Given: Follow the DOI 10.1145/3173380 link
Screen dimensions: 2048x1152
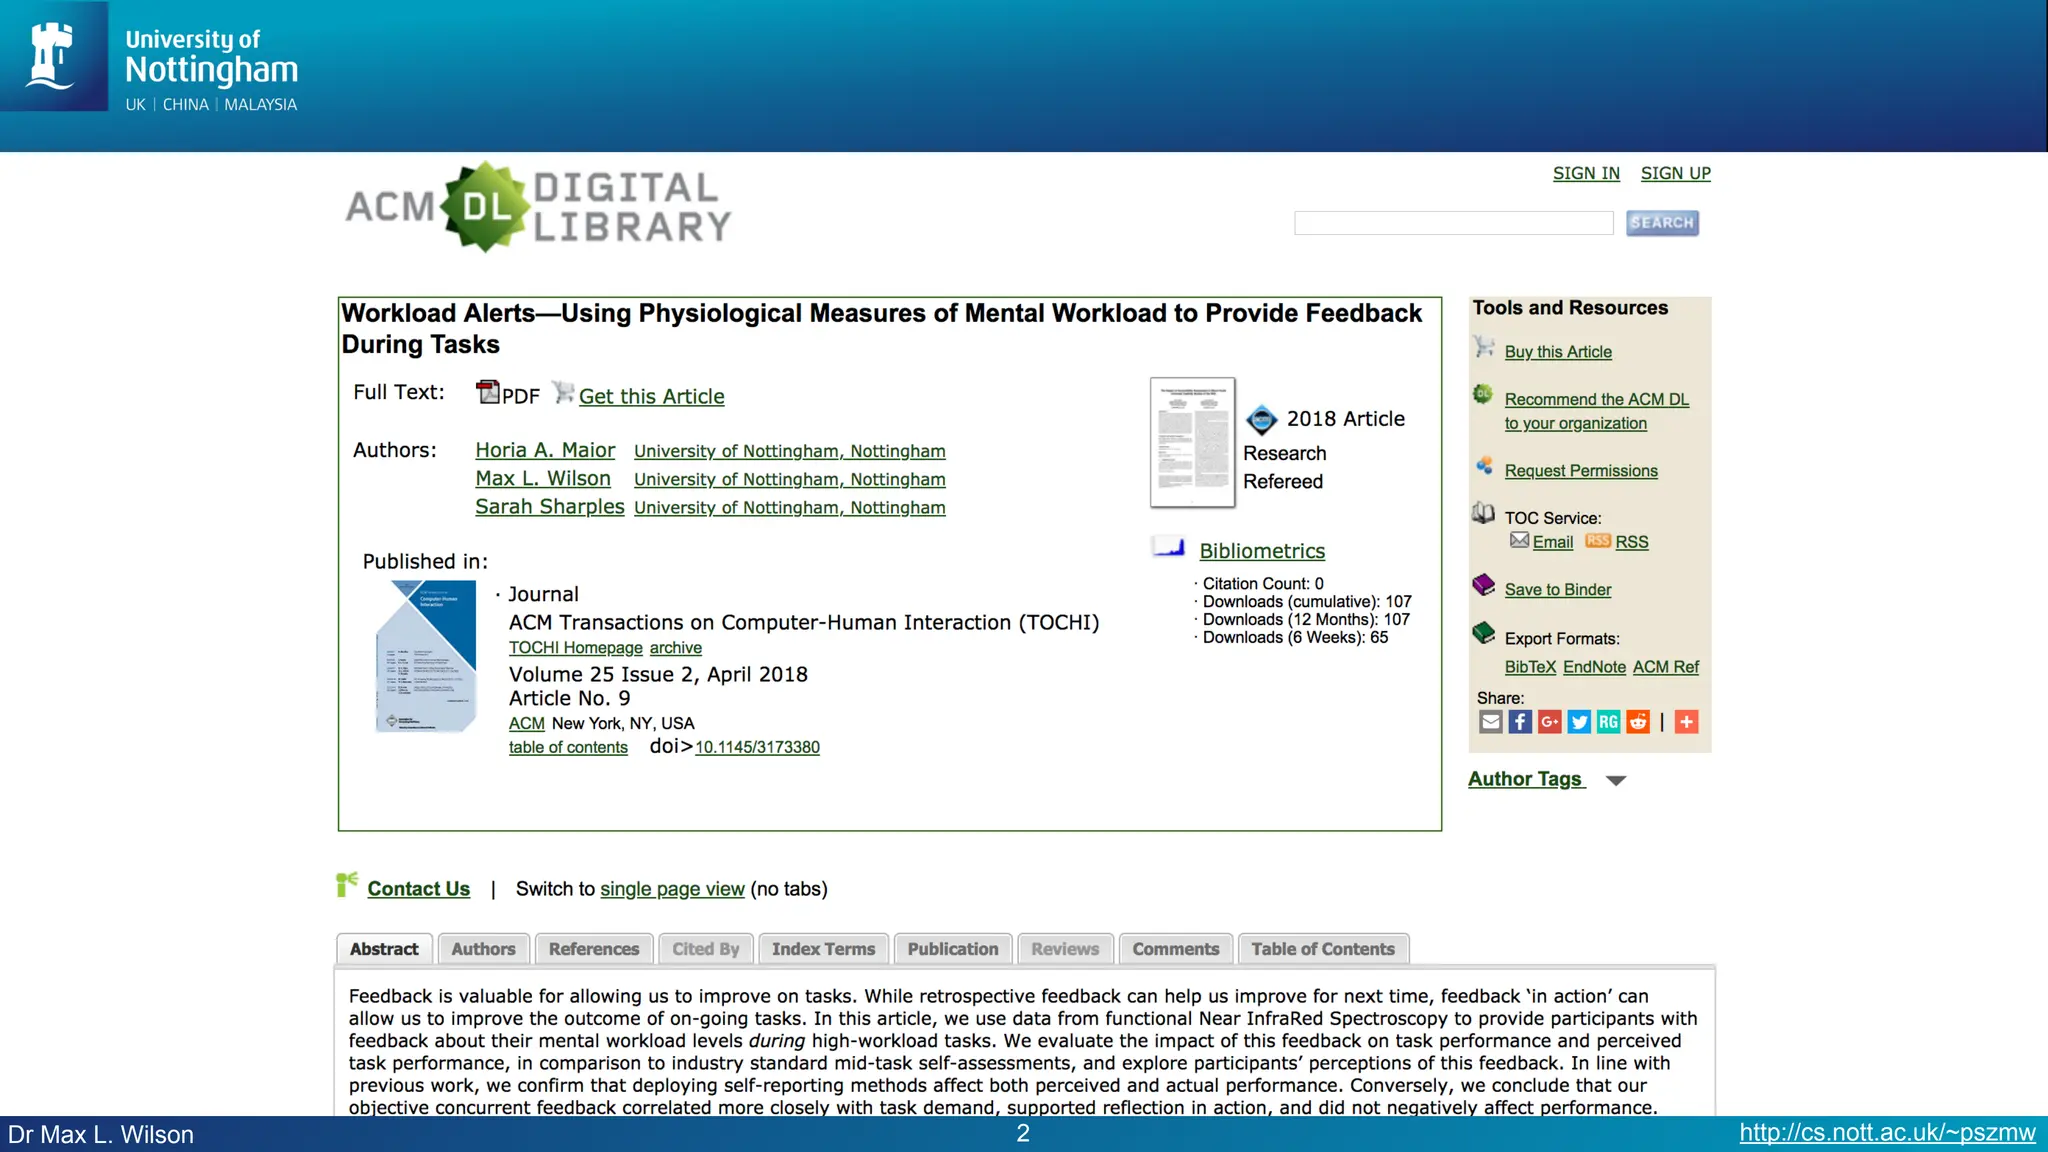Looking at the screenshot, I should (x=757, y=747).
